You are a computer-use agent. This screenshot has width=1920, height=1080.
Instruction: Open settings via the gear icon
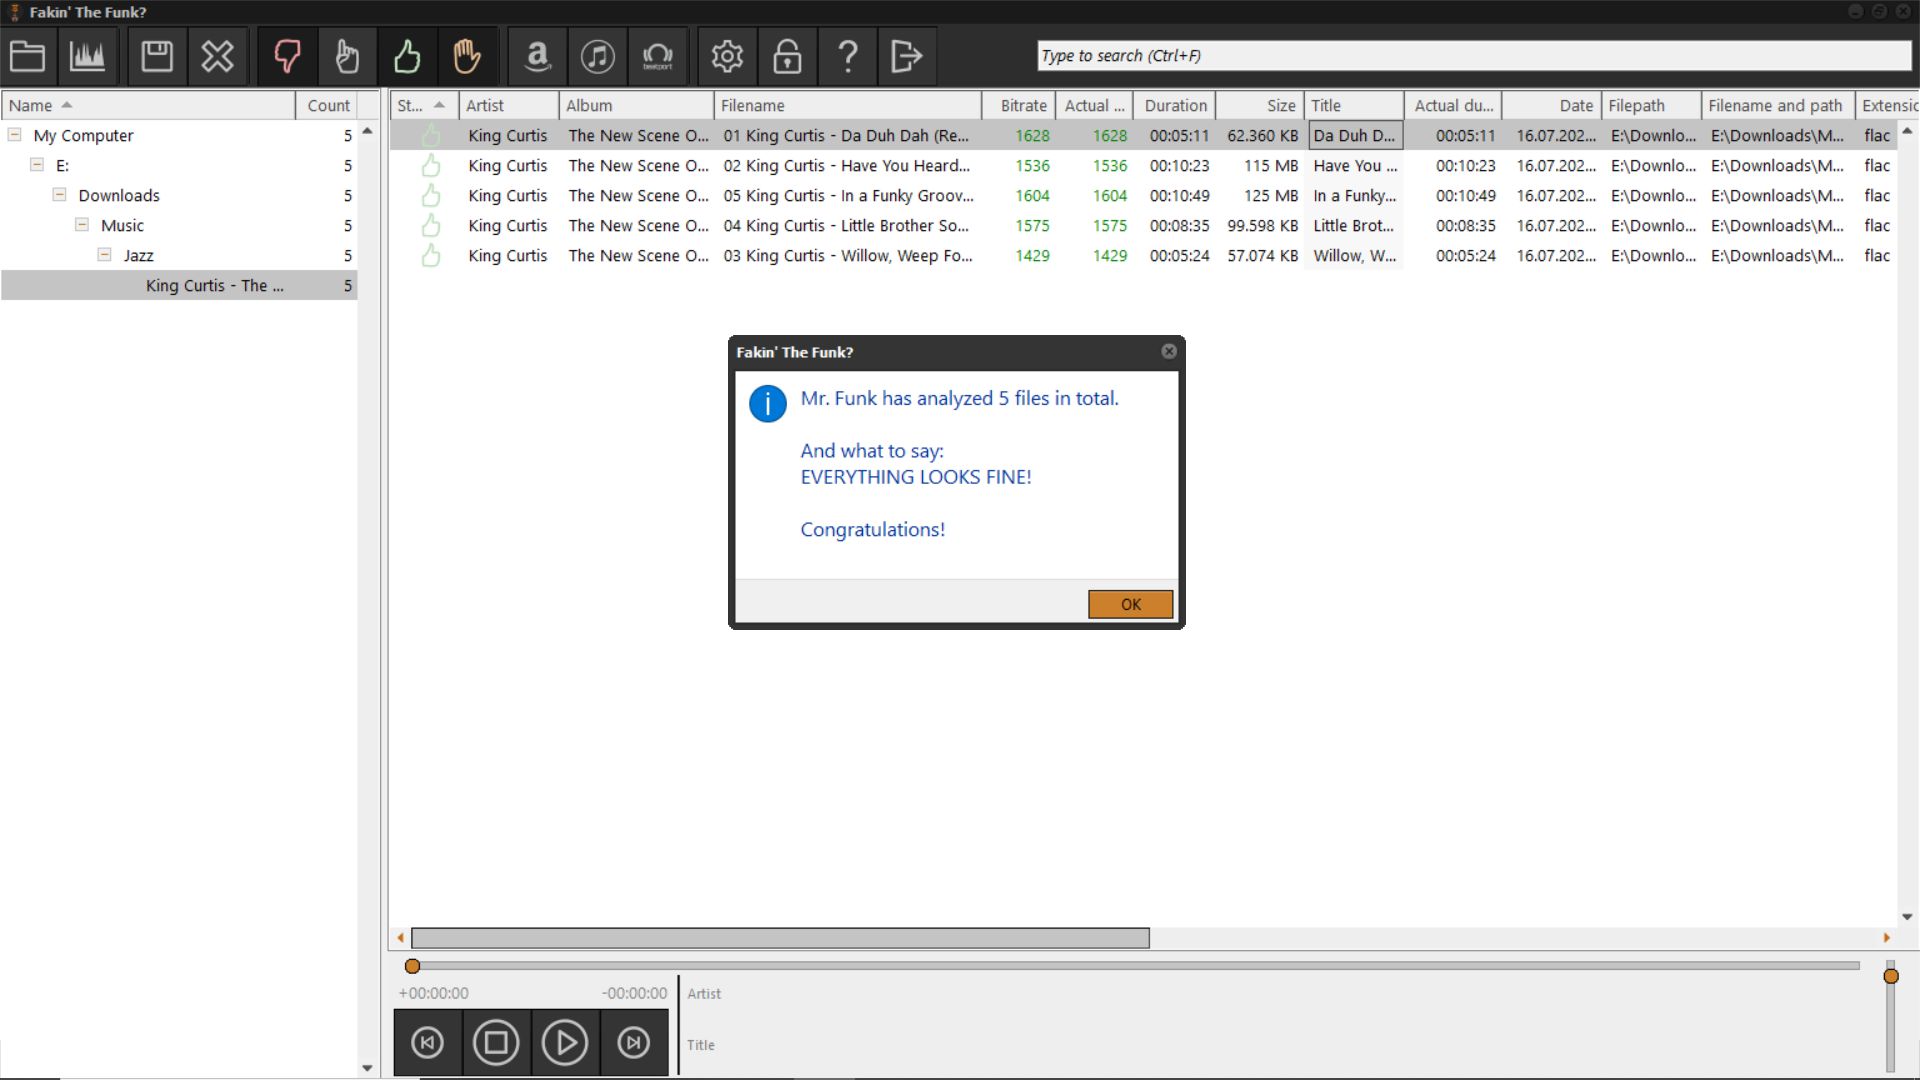[727, 56]
